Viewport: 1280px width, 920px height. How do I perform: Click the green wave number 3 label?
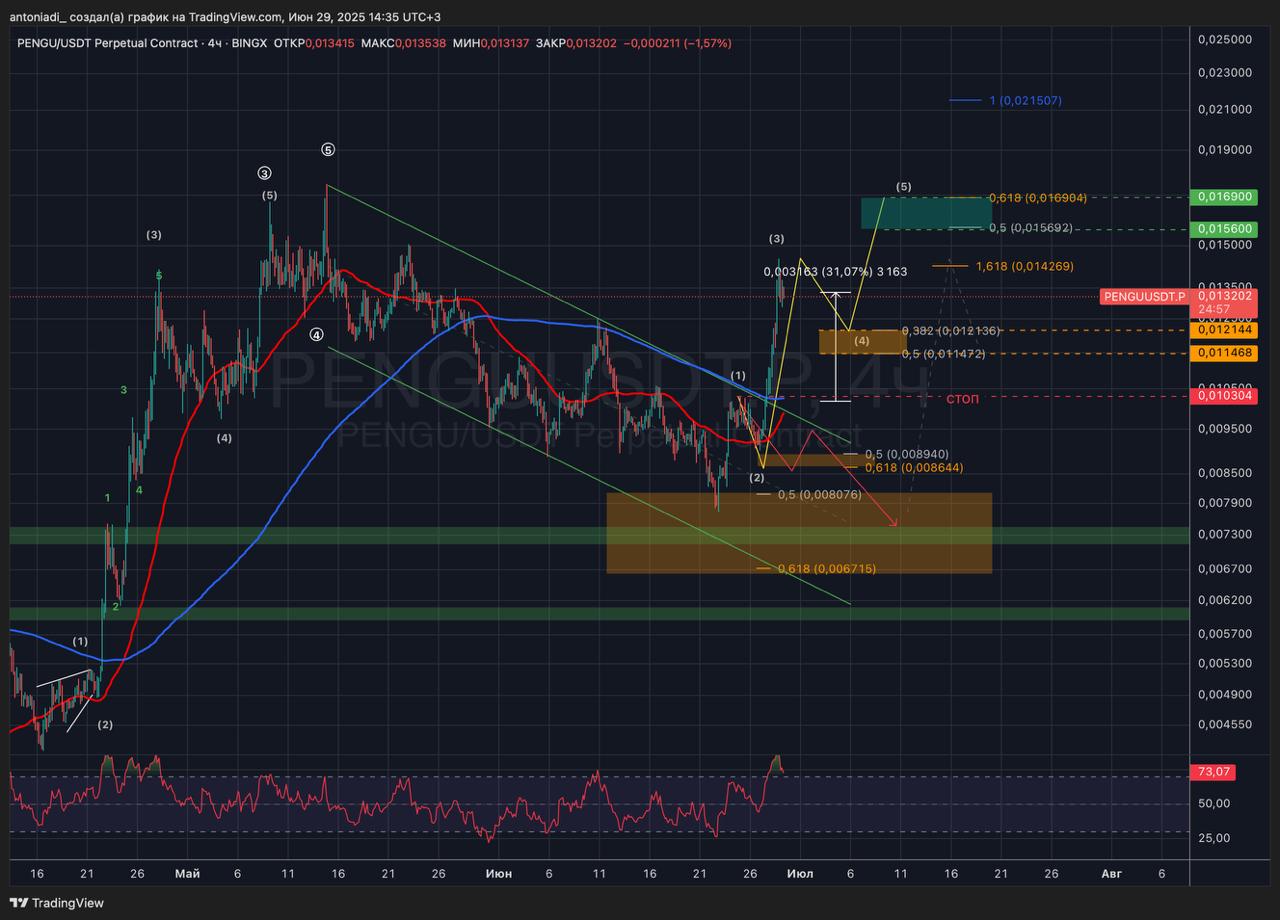[124, 390]
